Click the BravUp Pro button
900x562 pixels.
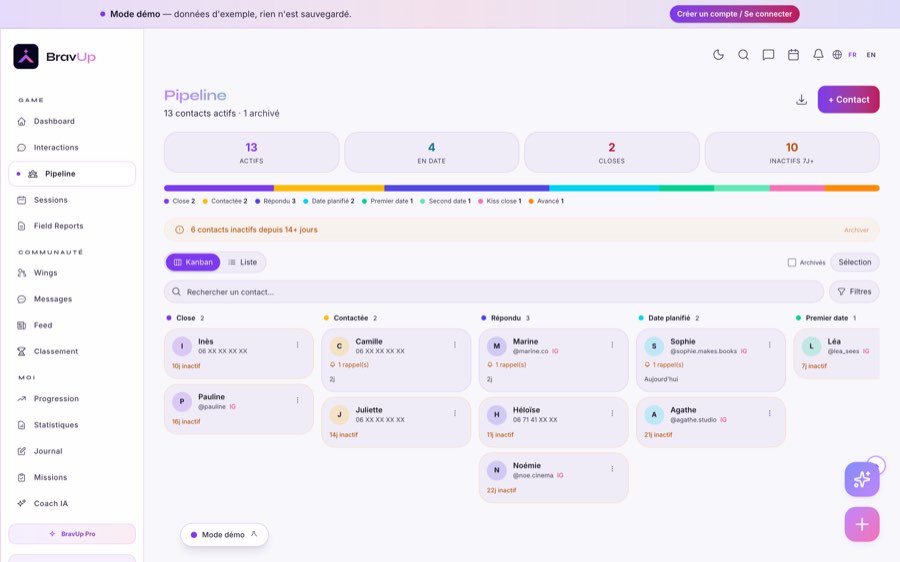[x=72, y=534]
